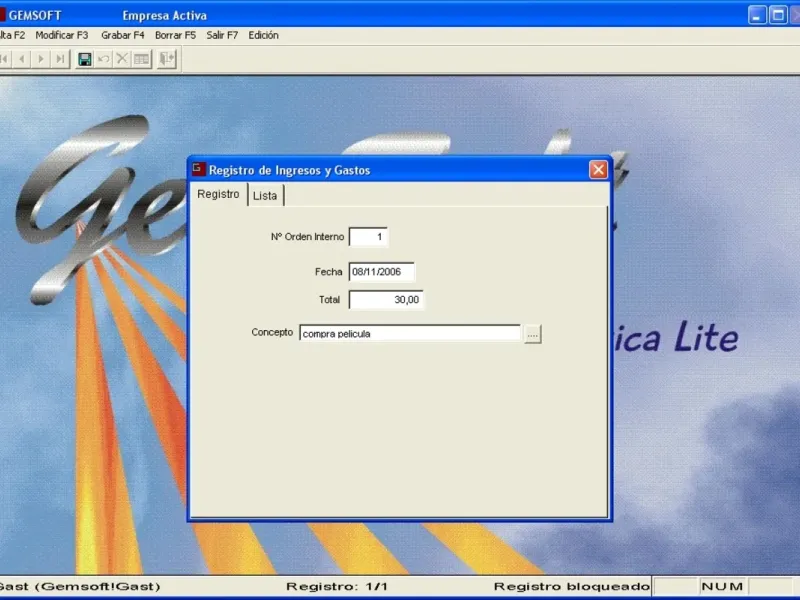The image size is (800, 600).
Task: Click the delete X toolbar icon
Action: point(122,59)
